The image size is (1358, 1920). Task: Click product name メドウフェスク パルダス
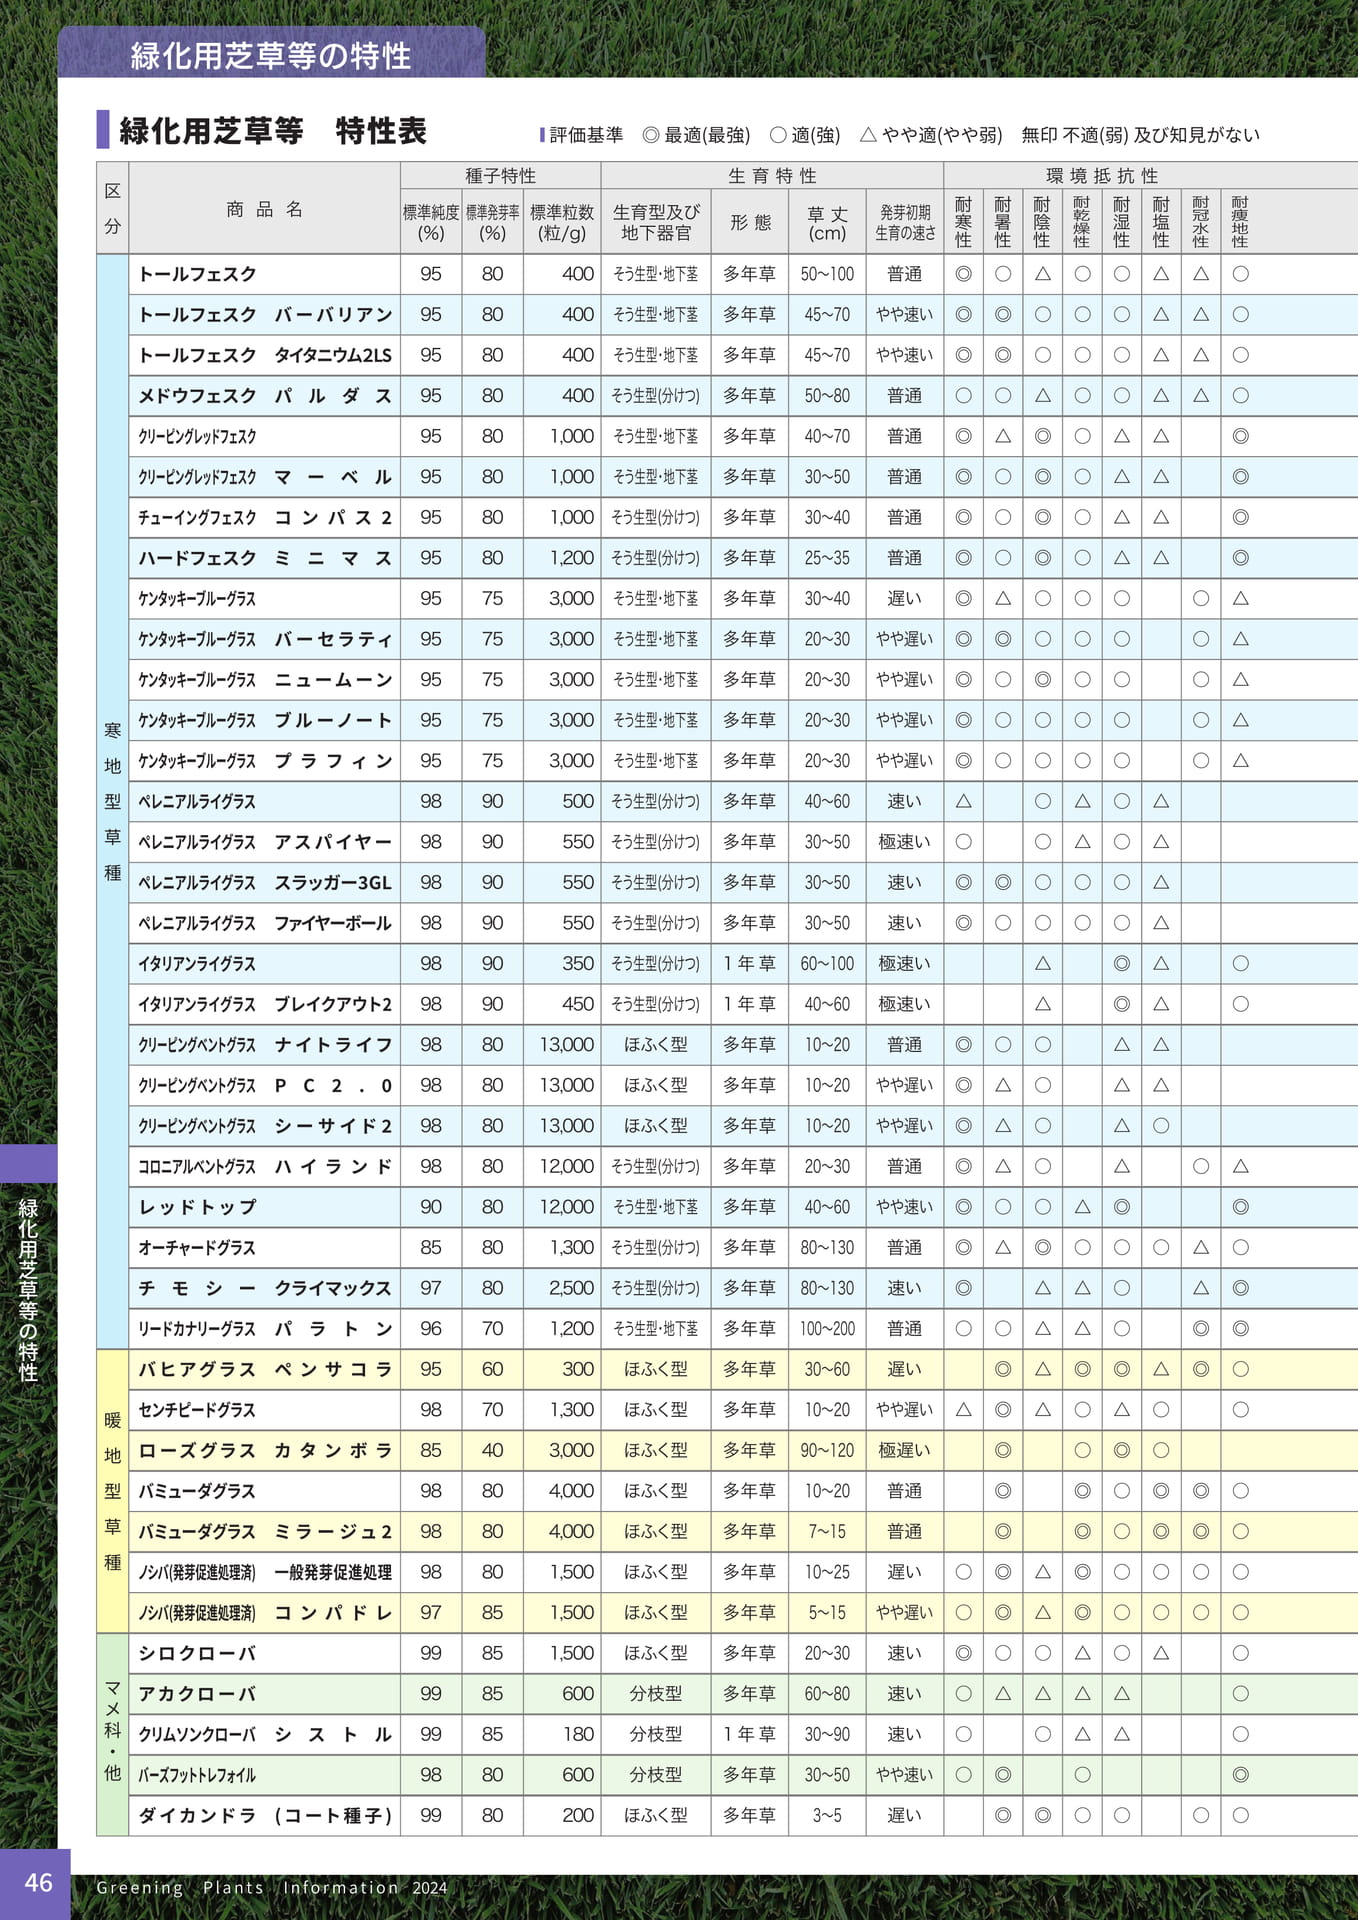(265, 396)
